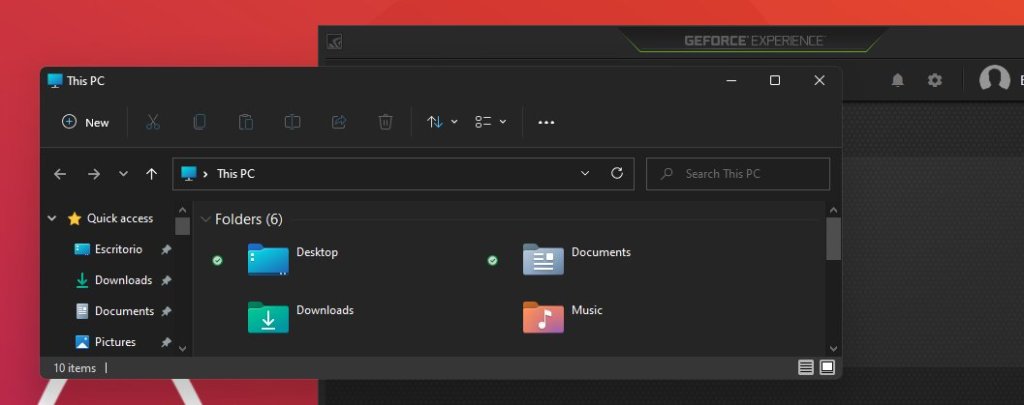Select the Music folder icon
This screenshot has width=1024, height=405.
(543, 317)
